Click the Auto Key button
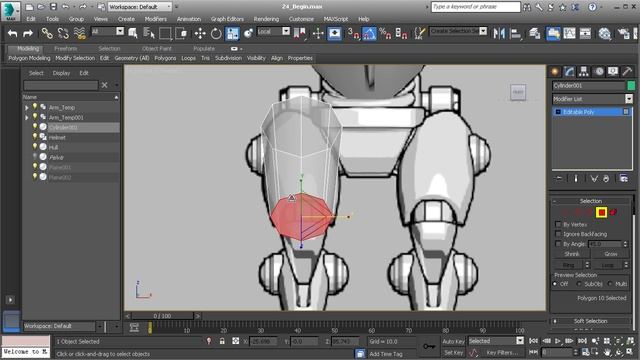 click(x=453, y=341)
